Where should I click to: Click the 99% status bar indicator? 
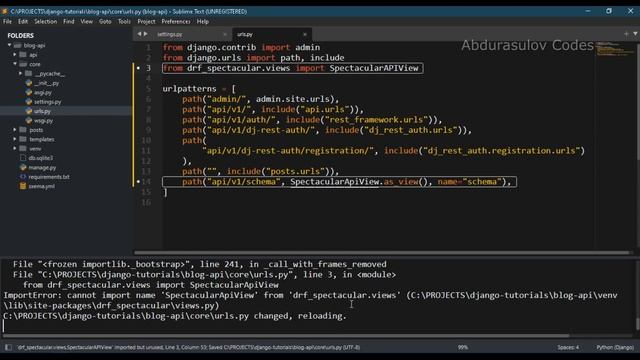coord(462,347)
